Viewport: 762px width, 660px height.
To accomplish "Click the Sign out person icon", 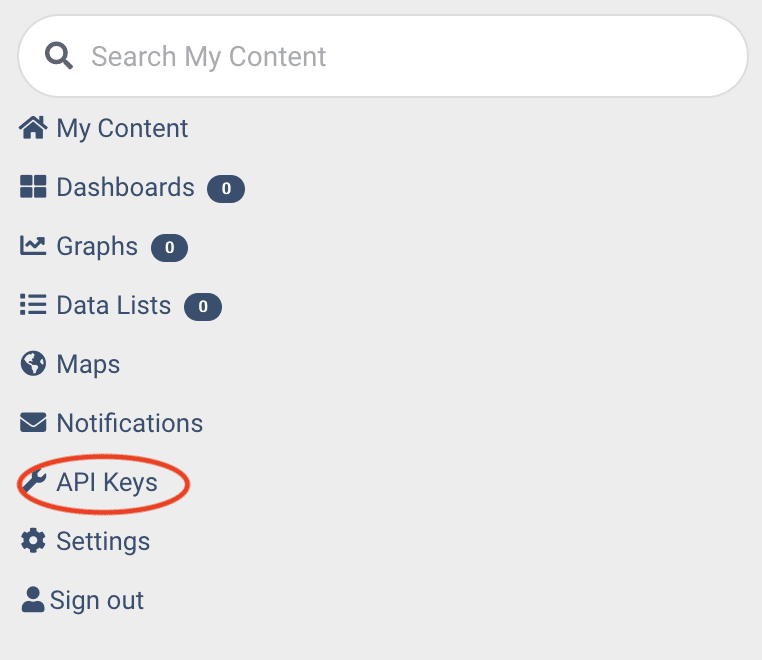I will pyautogui.click(x=33, y=600).
